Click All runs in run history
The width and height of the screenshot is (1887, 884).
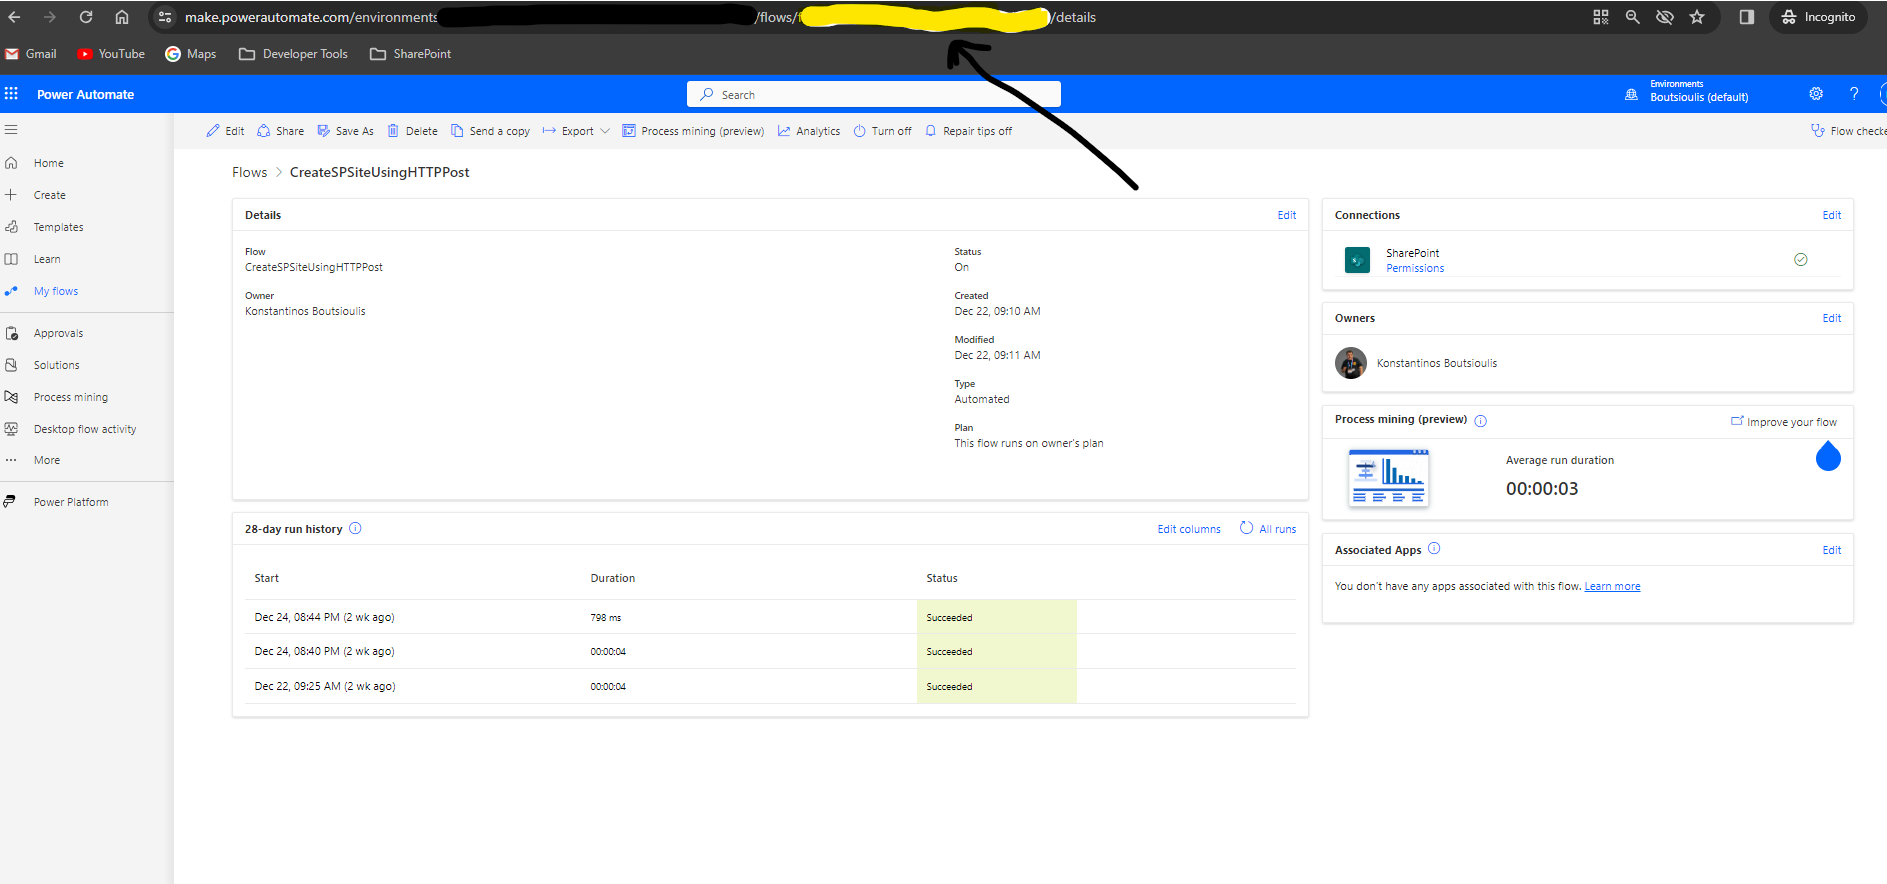pyautogui.click(x=1268, y=529)
